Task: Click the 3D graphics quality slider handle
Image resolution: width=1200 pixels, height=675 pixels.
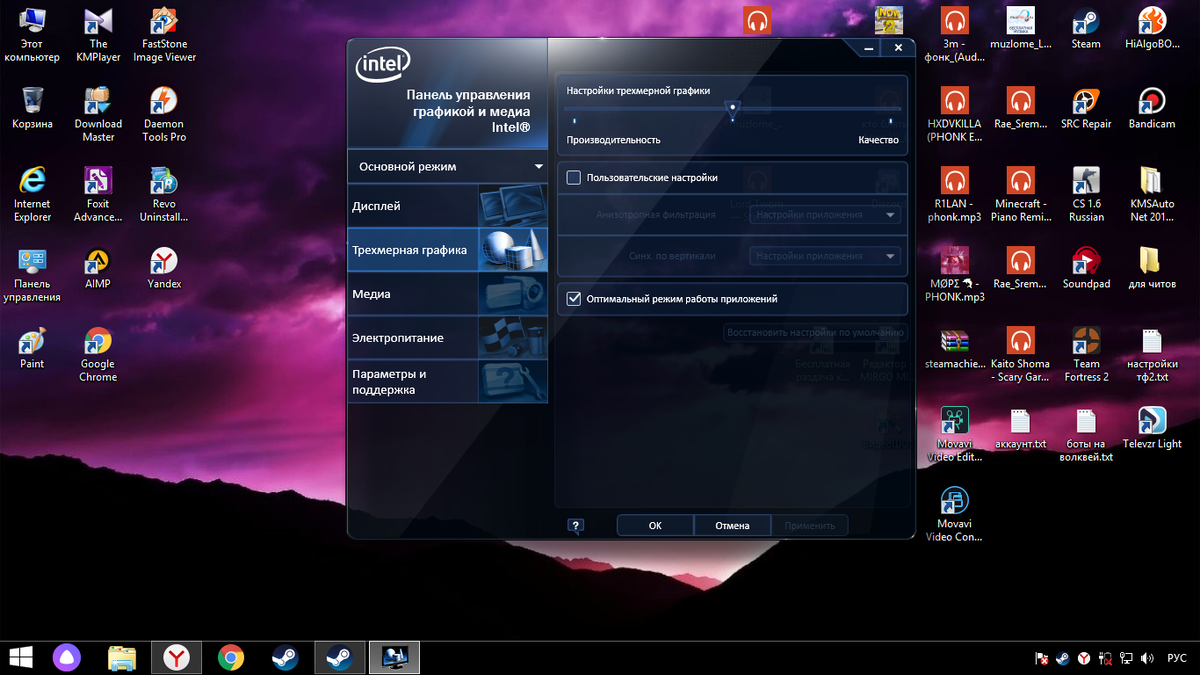Action: point(733,110)
